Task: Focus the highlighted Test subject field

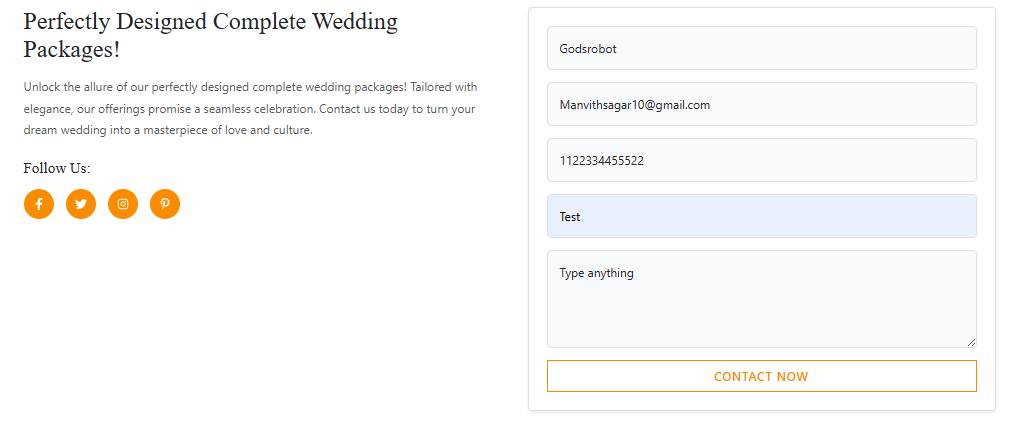Action: (761, 216)
